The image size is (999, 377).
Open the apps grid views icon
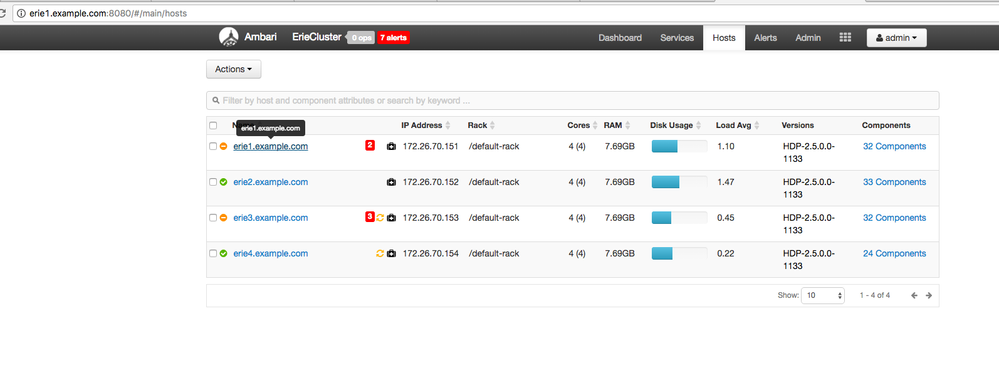tap(845, 38)
